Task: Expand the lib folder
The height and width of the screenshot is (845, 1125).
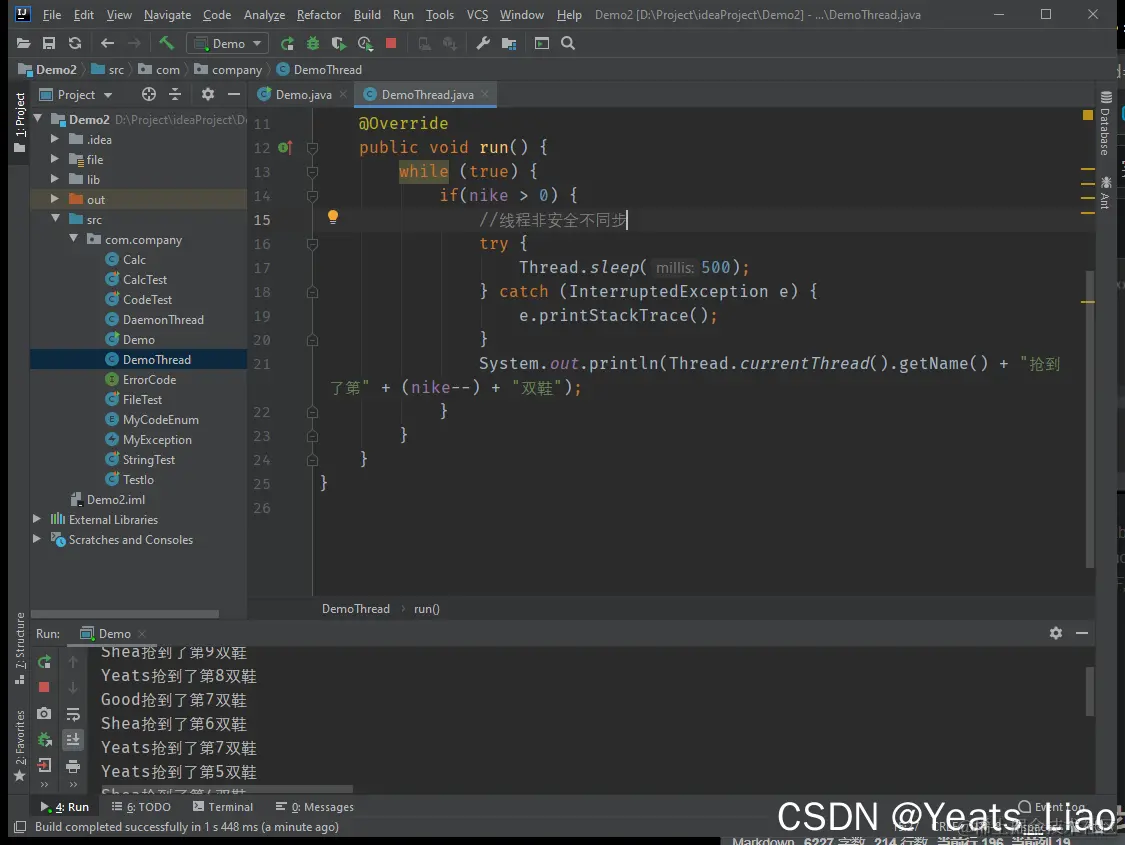Action: (55, 179)
